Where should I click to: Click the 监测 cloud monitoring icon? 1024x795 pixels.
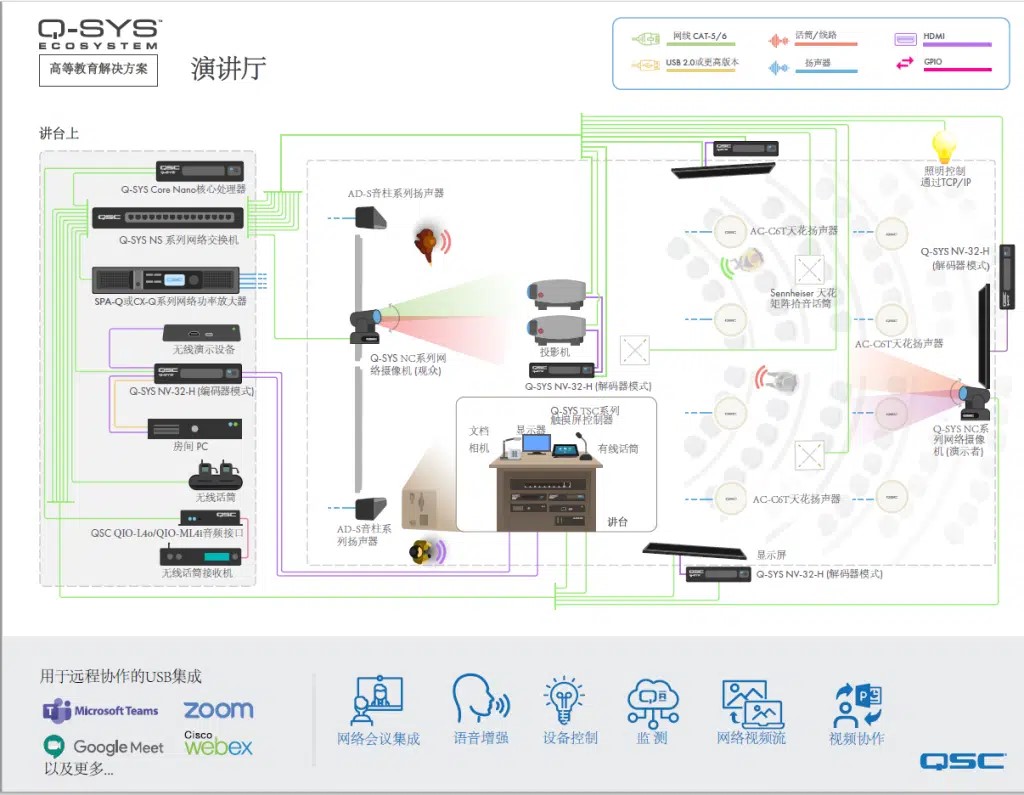point(652,703)
